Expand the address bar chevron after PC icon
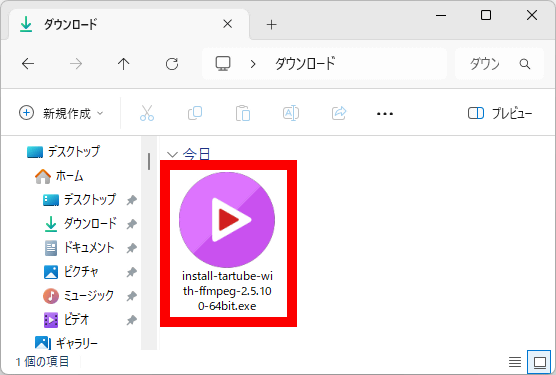 253,64
